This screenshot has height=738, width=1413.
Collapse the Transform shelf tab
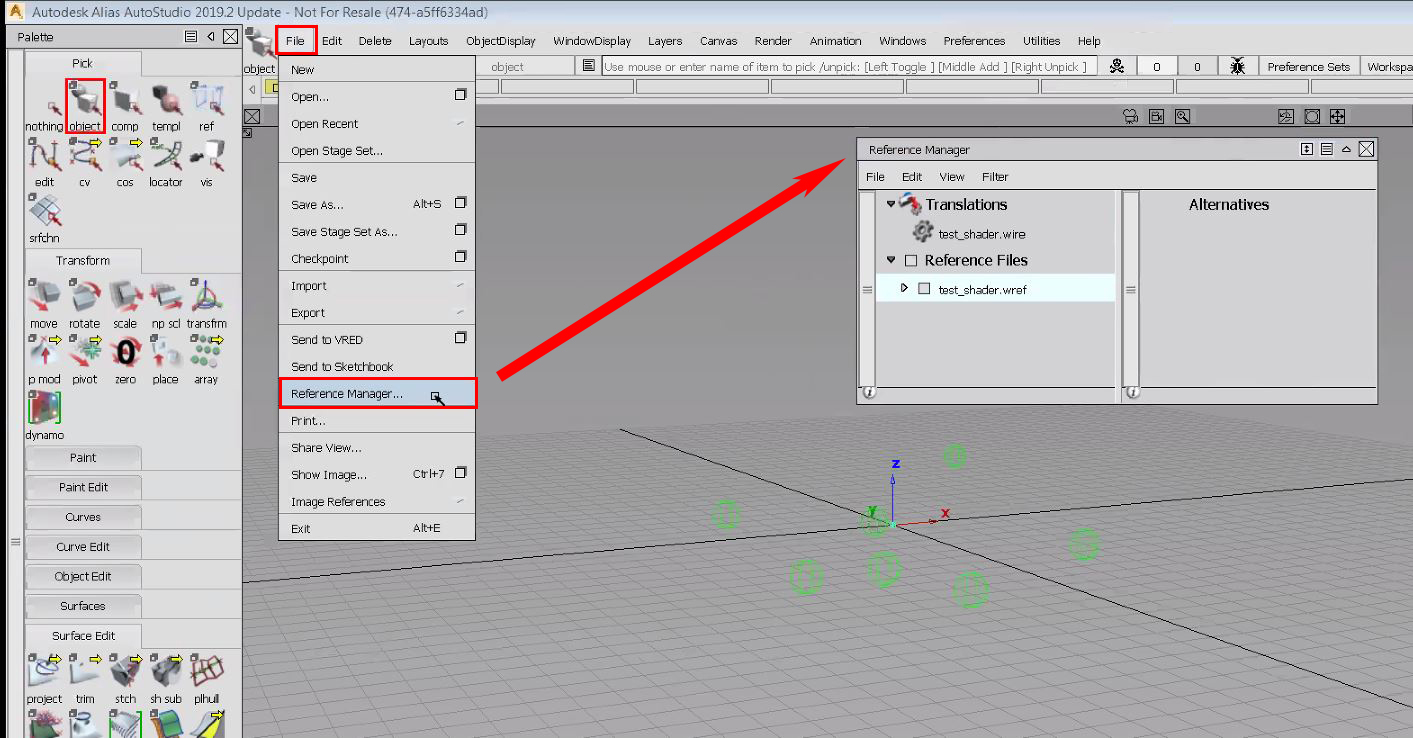click(83, 261)
